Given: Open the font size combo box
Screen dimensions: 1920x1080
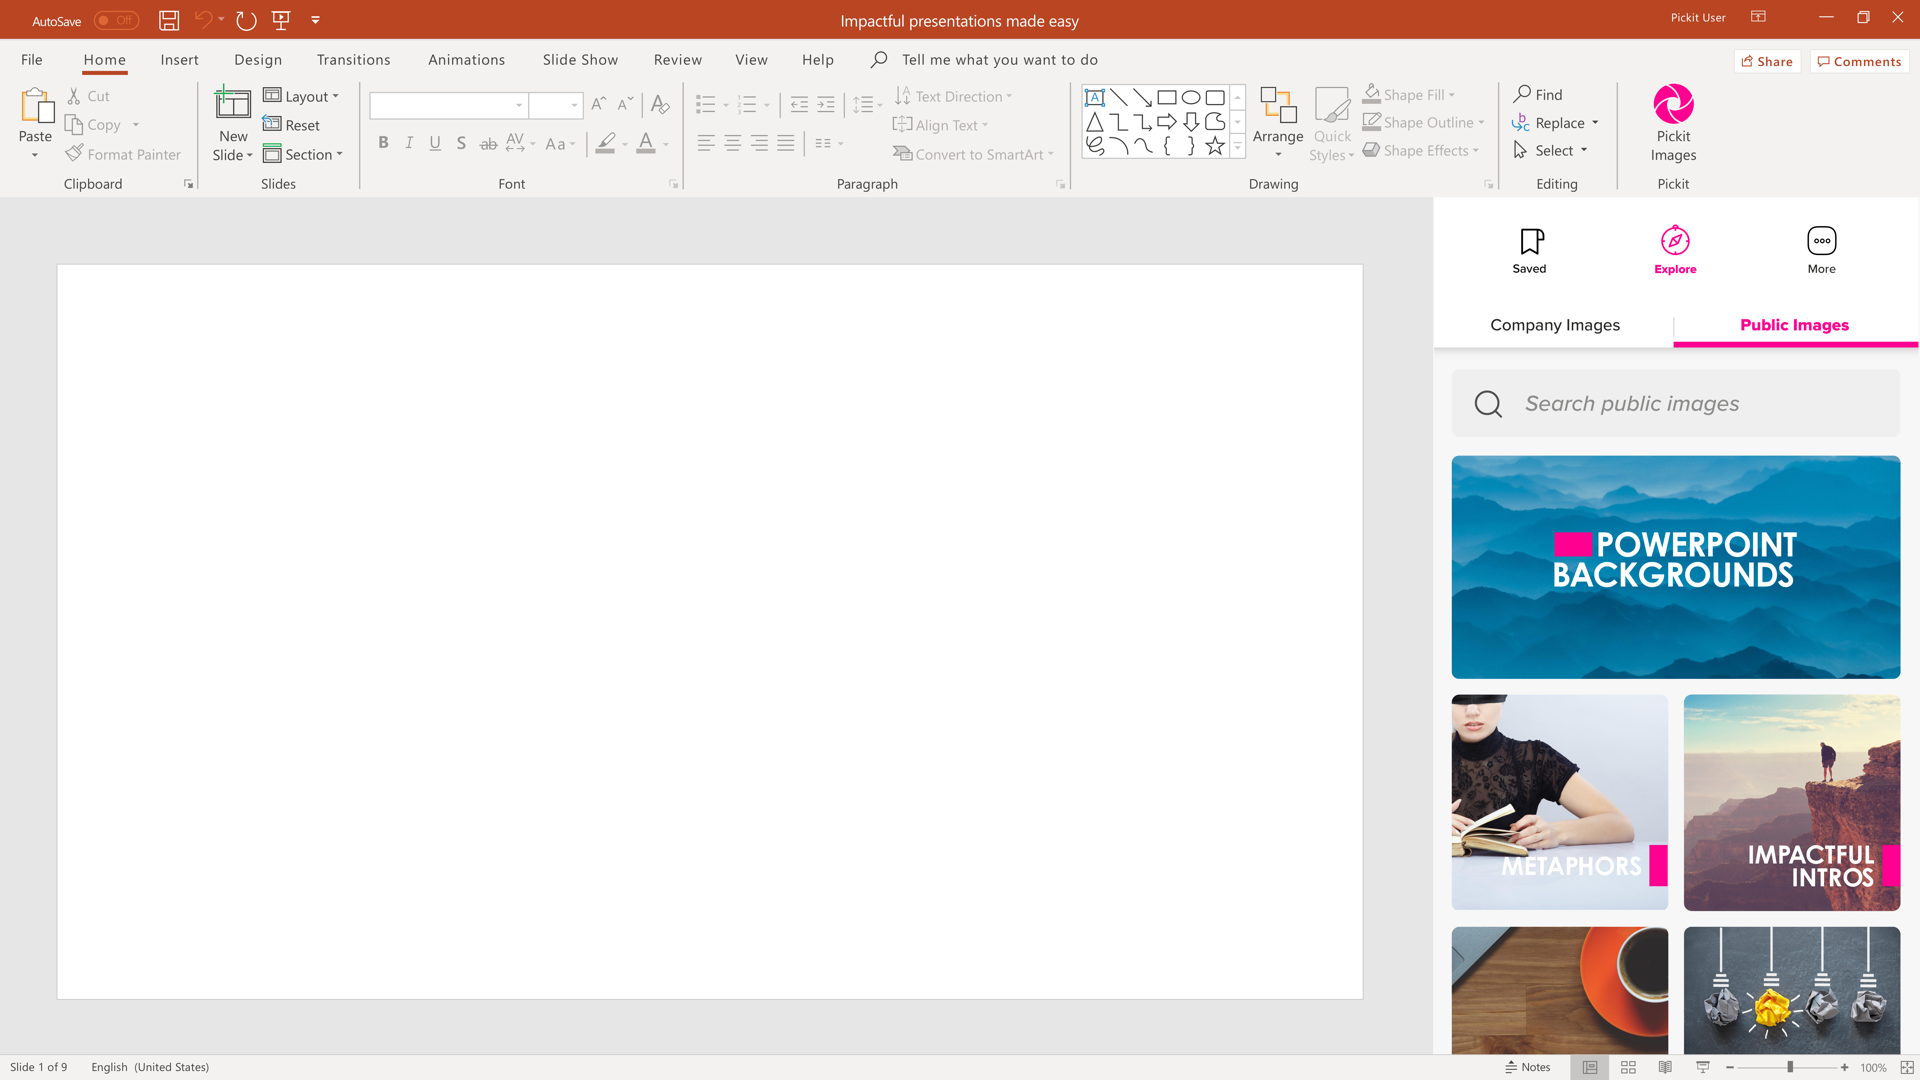Looking at the screenshot, I should 555,105.
